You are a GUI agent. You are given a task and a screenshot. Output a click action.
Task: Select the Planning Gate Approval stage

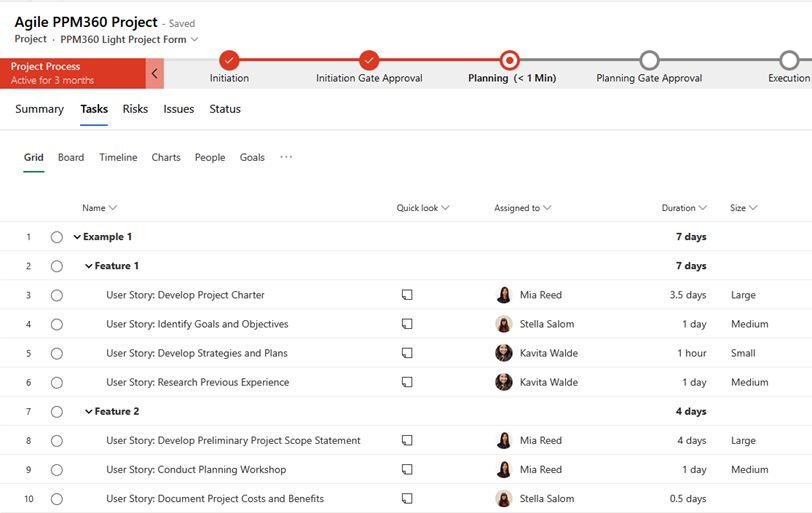[x=649, y=61]
